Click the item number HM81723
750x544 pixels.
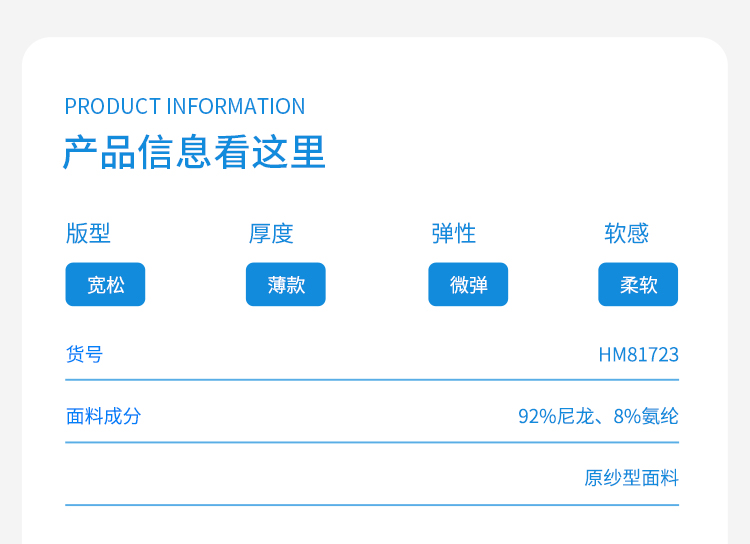639,355
